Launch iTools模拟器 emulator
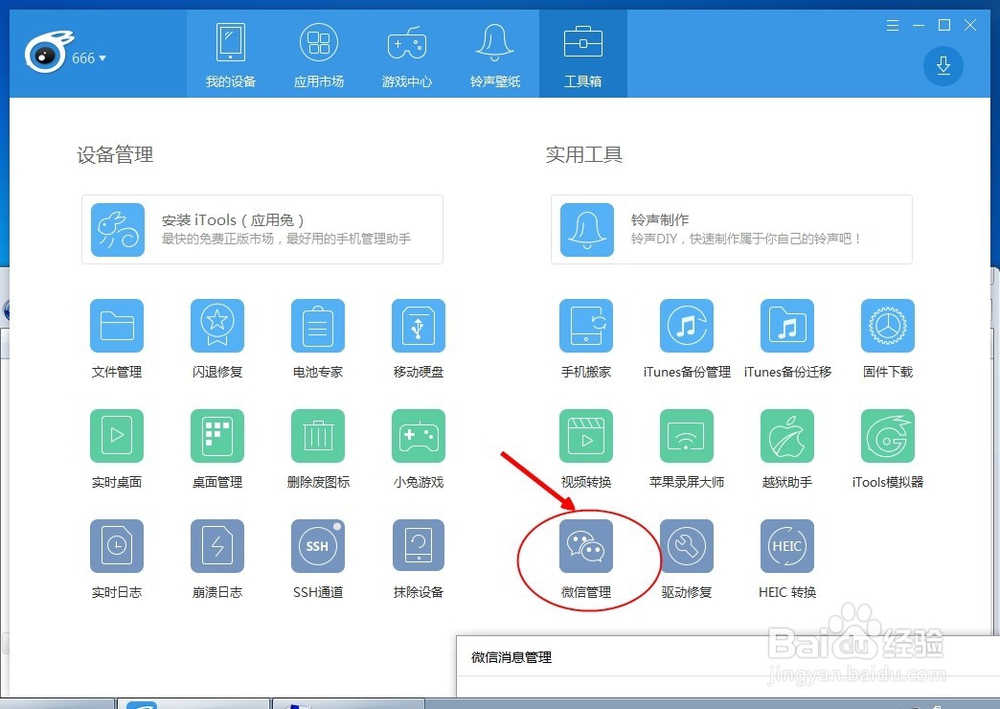The width and height of the screenshot is (1000, 709). 888,436
